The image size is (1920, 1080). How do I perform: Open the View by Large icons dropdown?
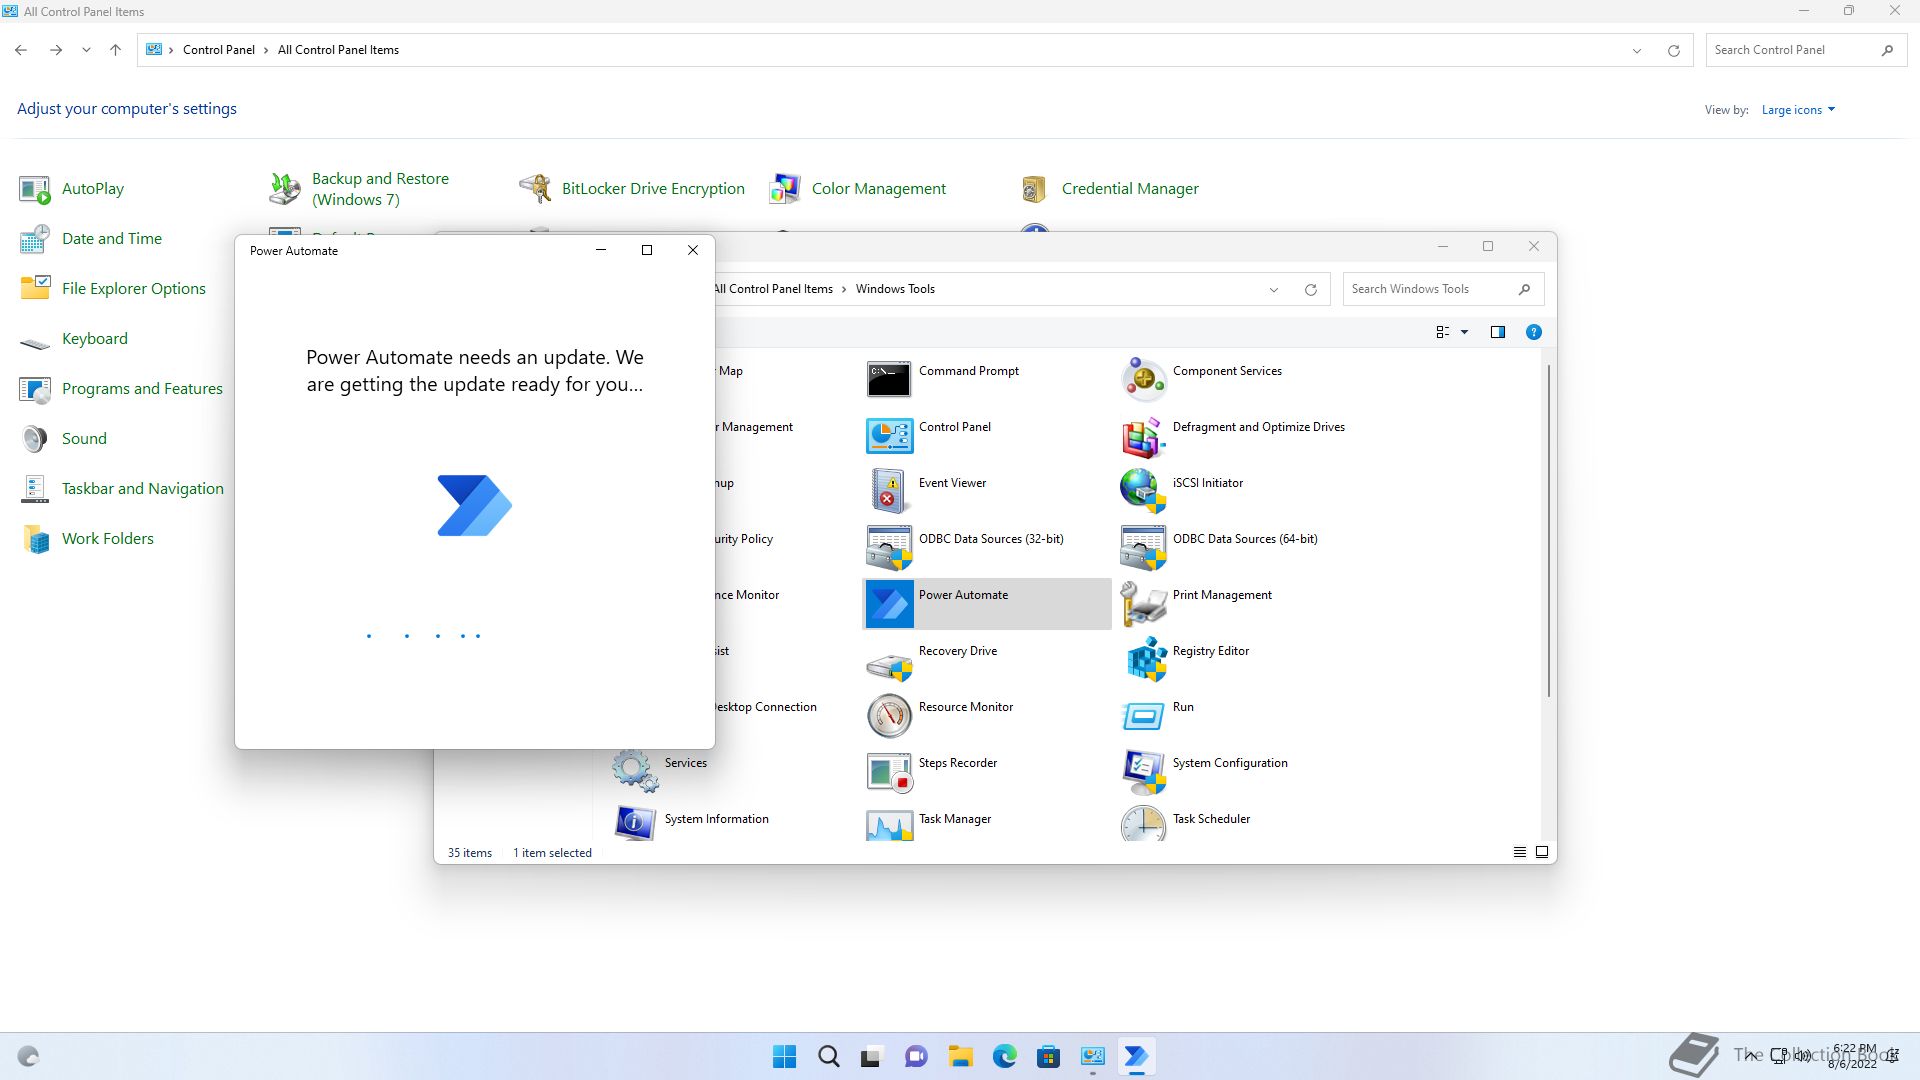(x=1798, y=110)
